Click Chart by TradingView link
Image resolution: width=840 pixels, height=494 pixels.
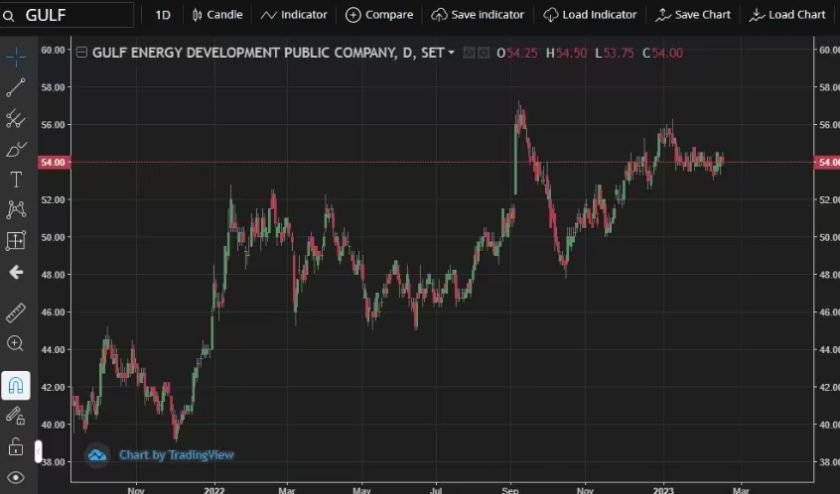click(x=176, y=455)
